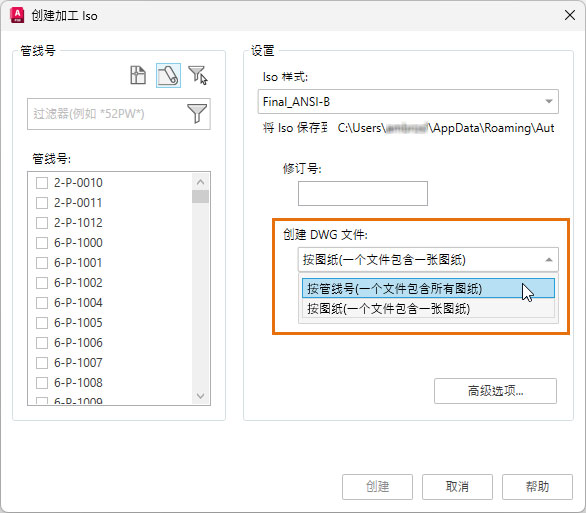Screen dimensions: 586x513
Task: Select 按图纸(一个文件包含一张图纸) list option
Action: coord(428,309)
